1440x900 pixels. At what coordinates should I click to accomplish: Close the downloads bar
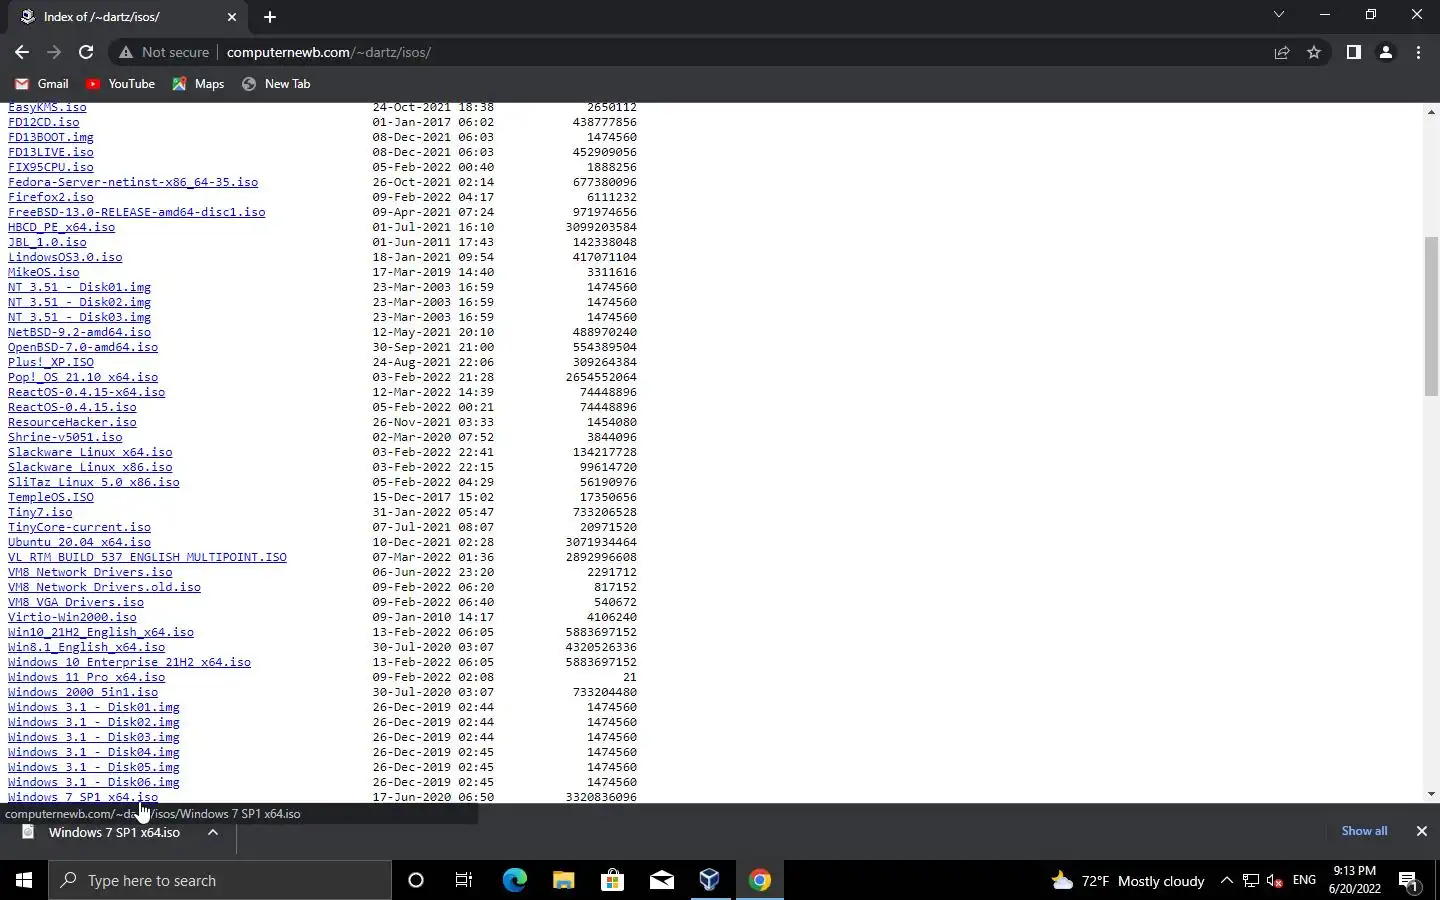(x=1421, y=831)
